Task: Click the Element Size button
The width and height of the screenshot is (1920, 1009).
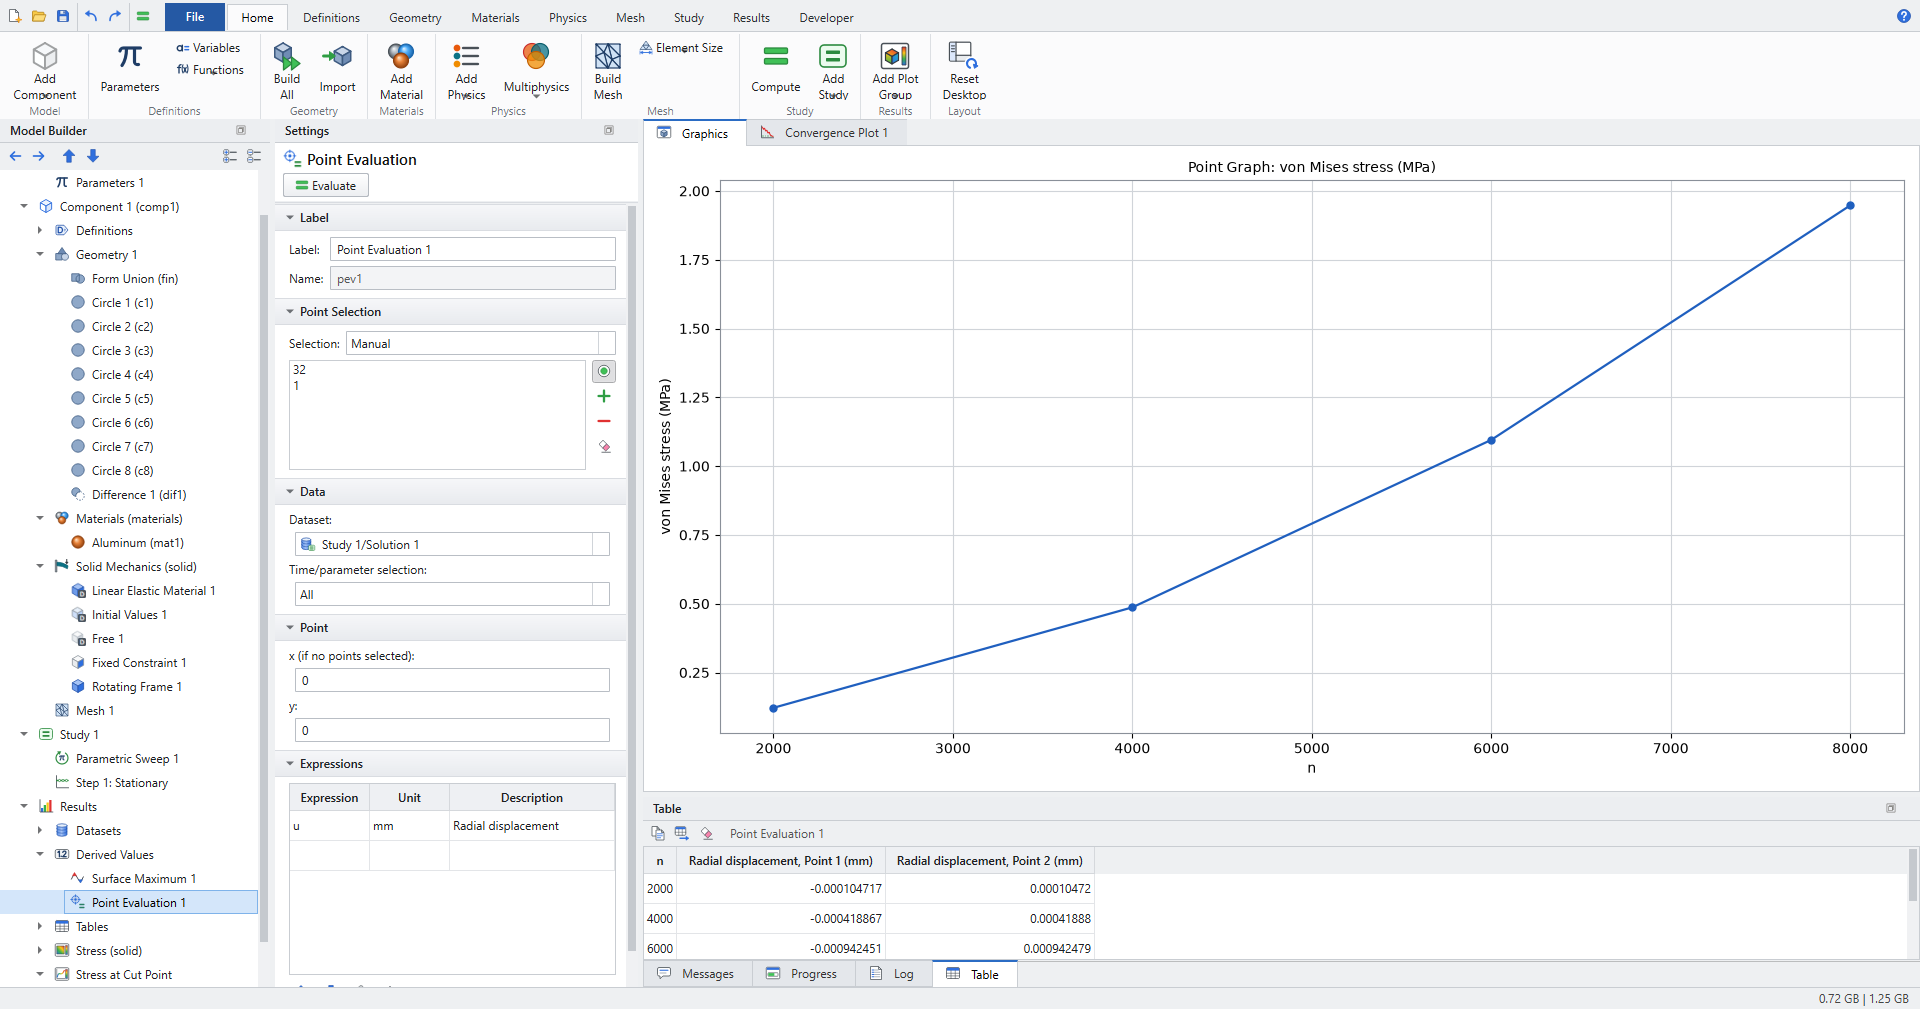Action: click(x=681, y=48)
